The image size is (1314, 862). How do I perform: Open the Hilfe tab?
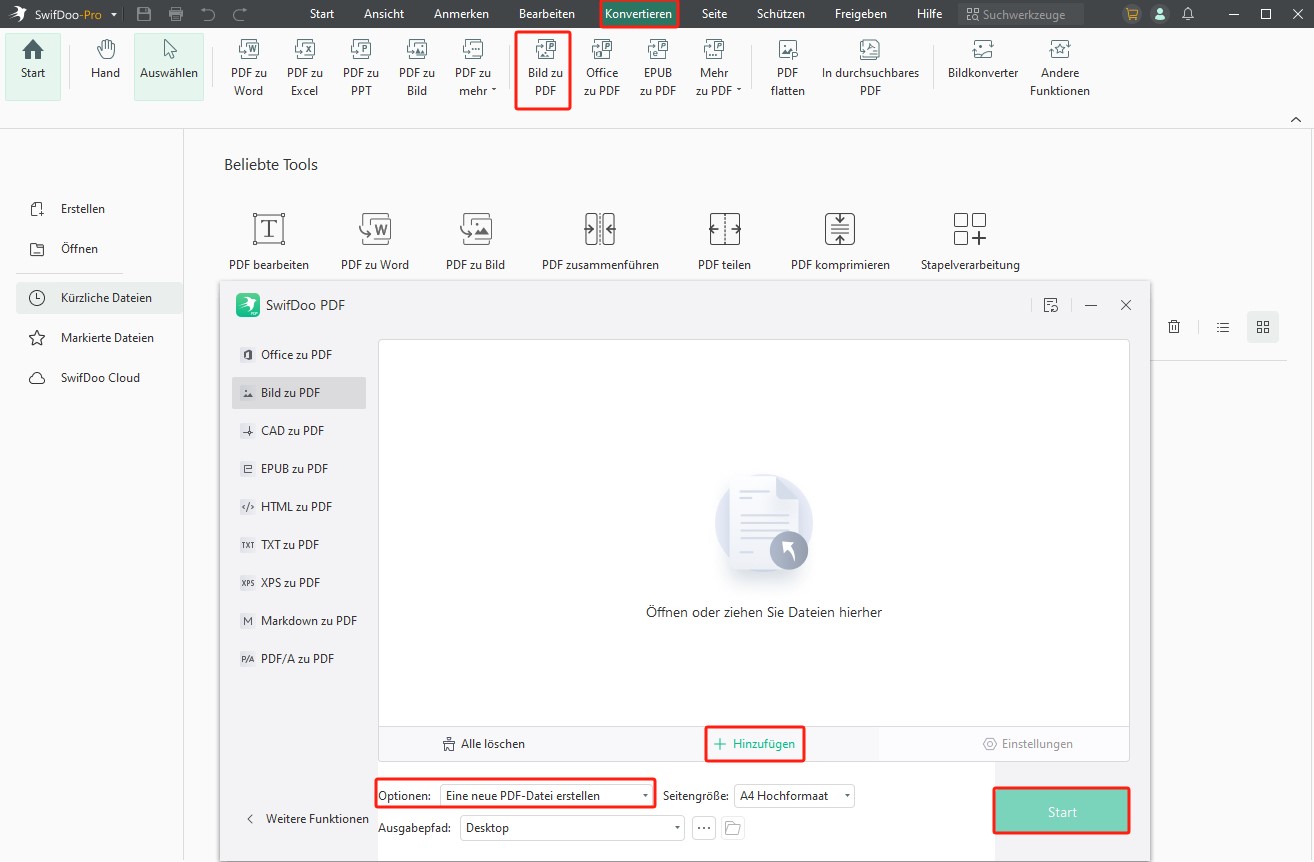pyautogui.click(x=929, y=14)
